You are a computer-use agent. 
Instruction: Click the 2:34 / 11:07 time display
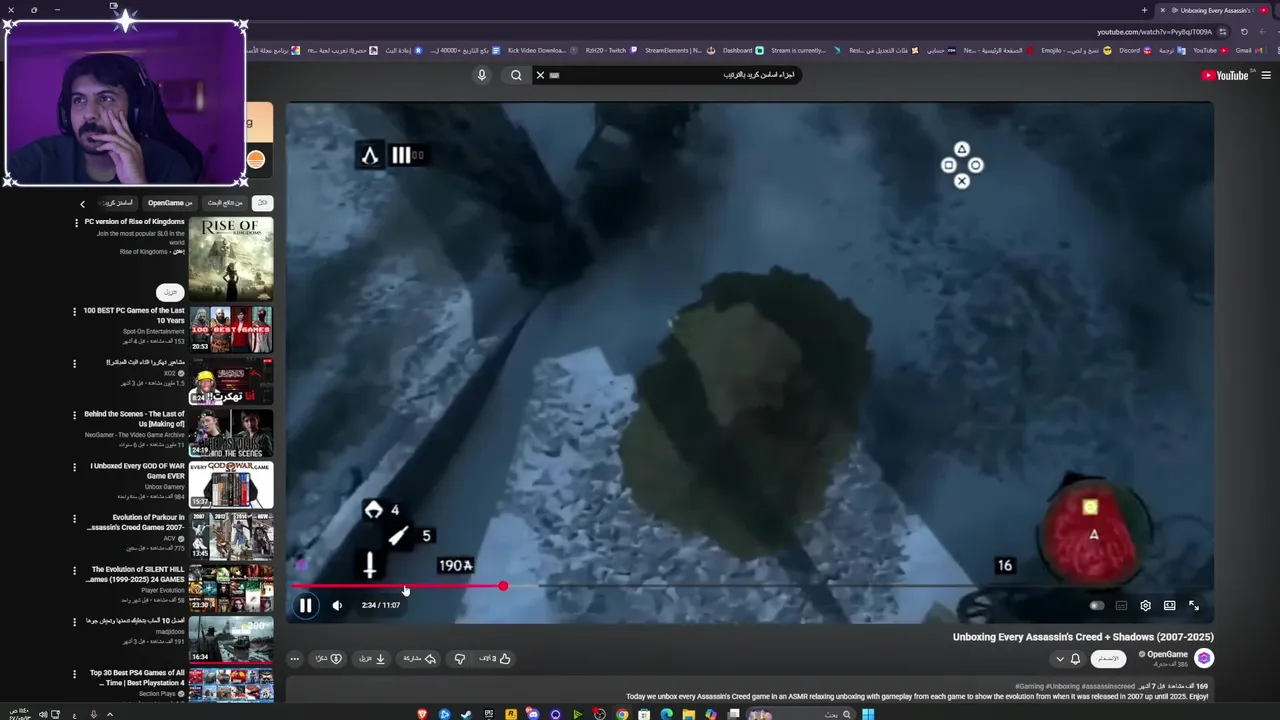click(x=381, y=605)
